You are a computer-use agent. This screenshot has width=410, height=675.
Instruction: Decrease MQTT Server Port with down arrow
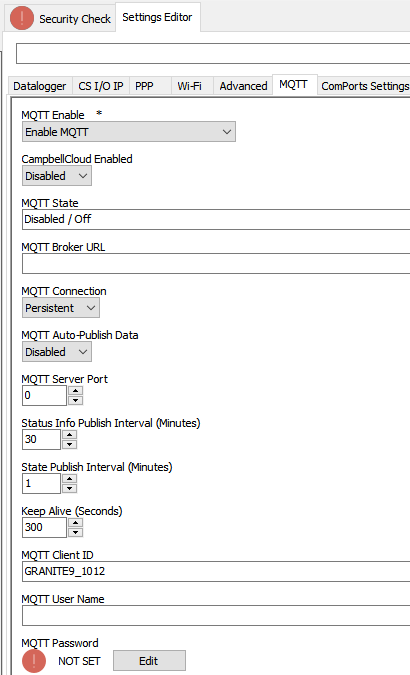click(75, 400)
